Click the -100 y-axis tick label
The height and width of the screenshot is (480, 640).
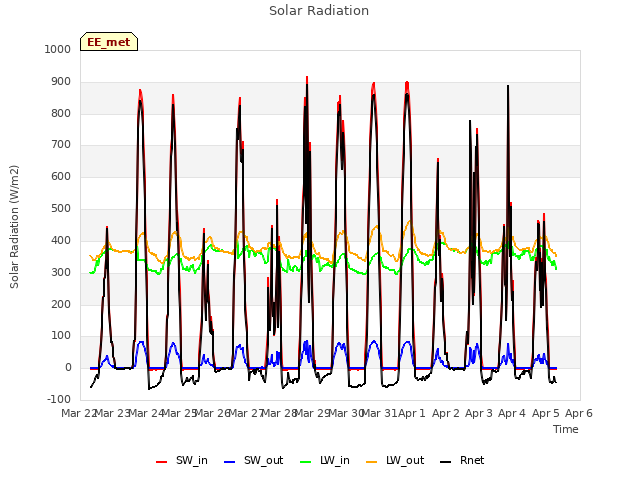59,399
